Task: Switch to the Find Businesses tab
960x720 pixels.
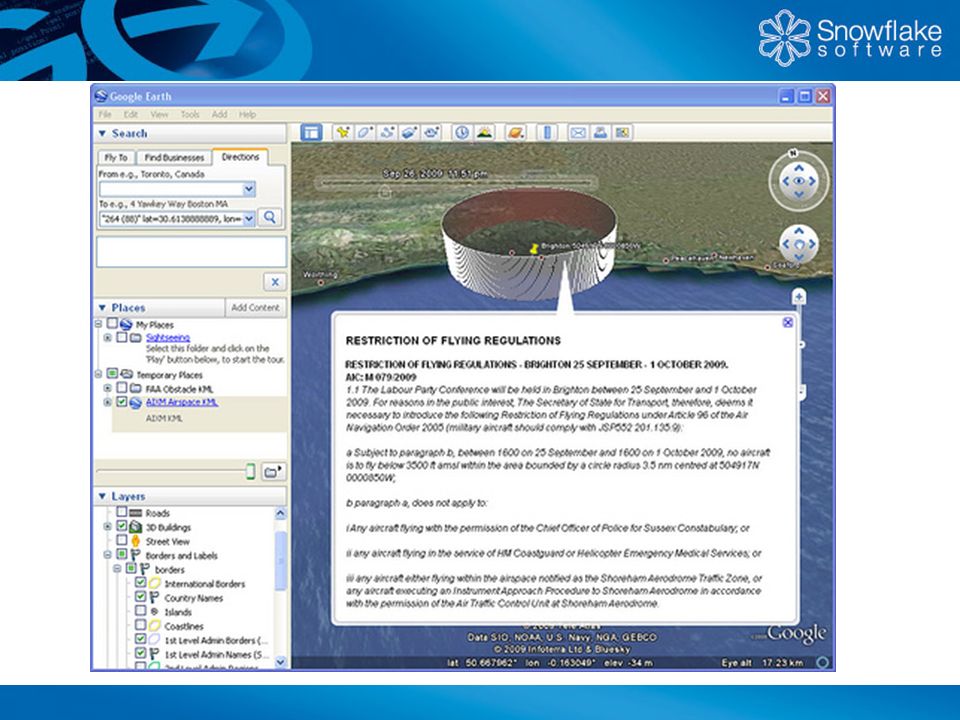Action: (174, 157)
